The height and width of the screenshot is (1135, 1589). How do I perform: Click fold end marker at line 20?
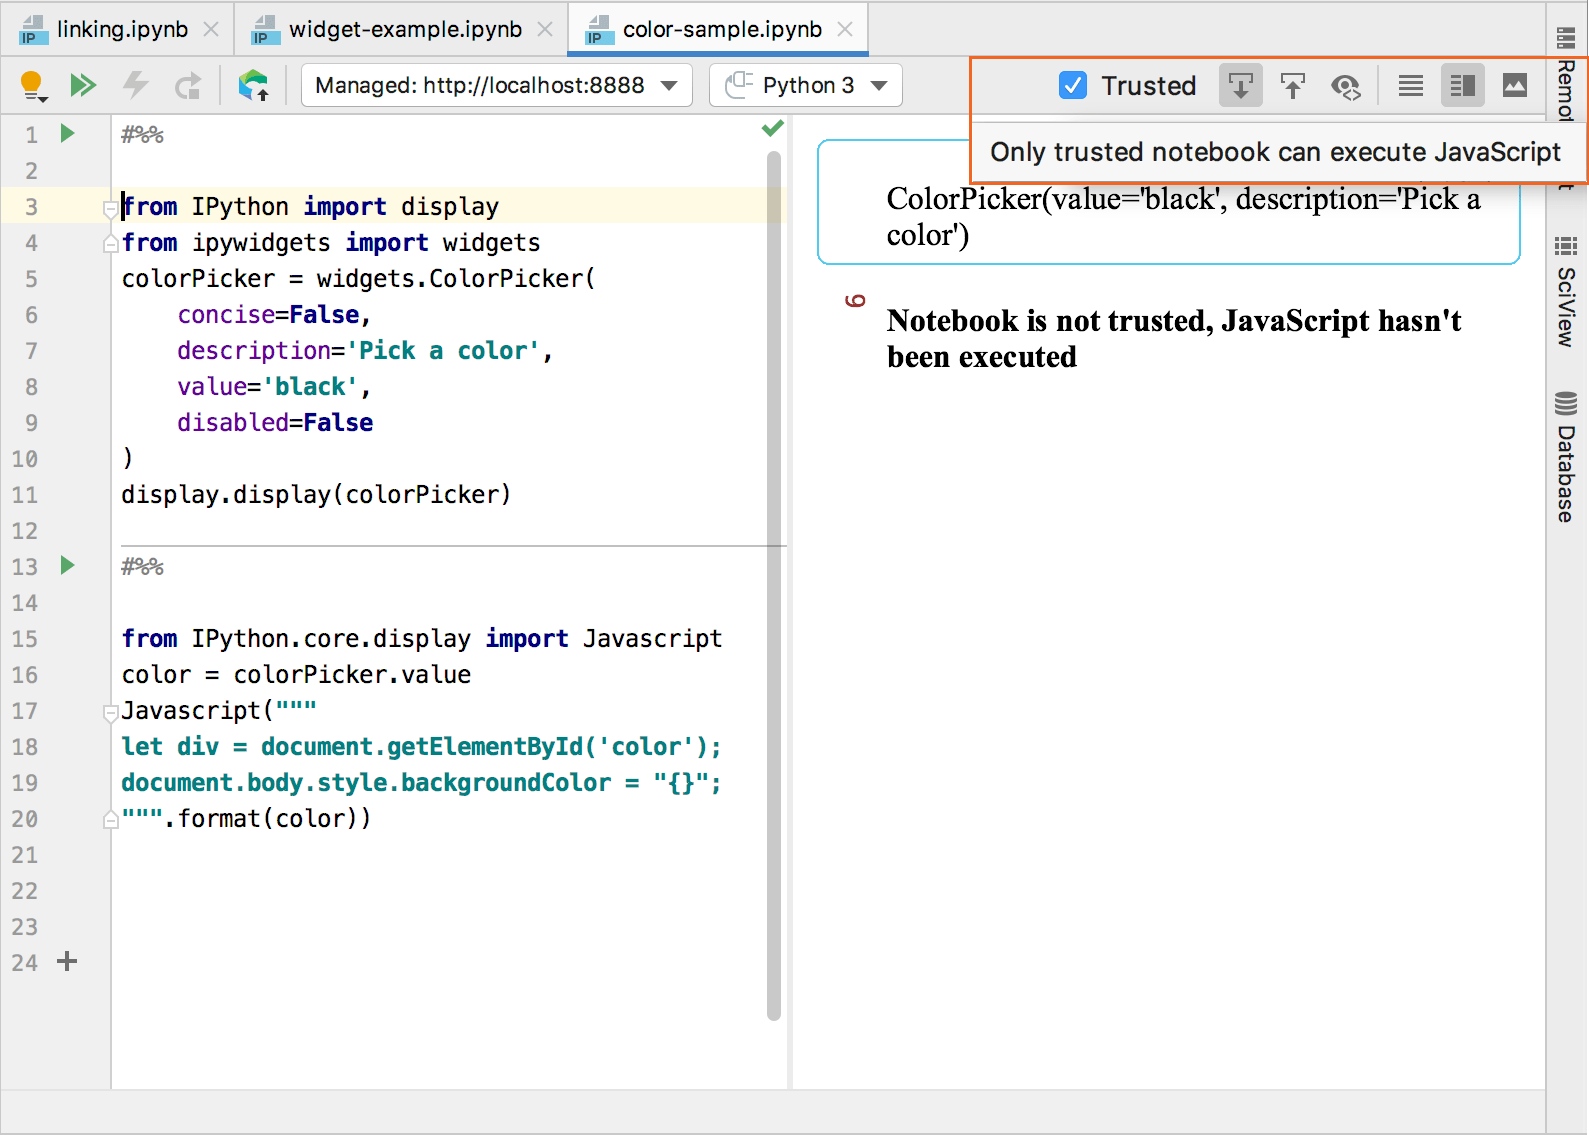point(111,820)
